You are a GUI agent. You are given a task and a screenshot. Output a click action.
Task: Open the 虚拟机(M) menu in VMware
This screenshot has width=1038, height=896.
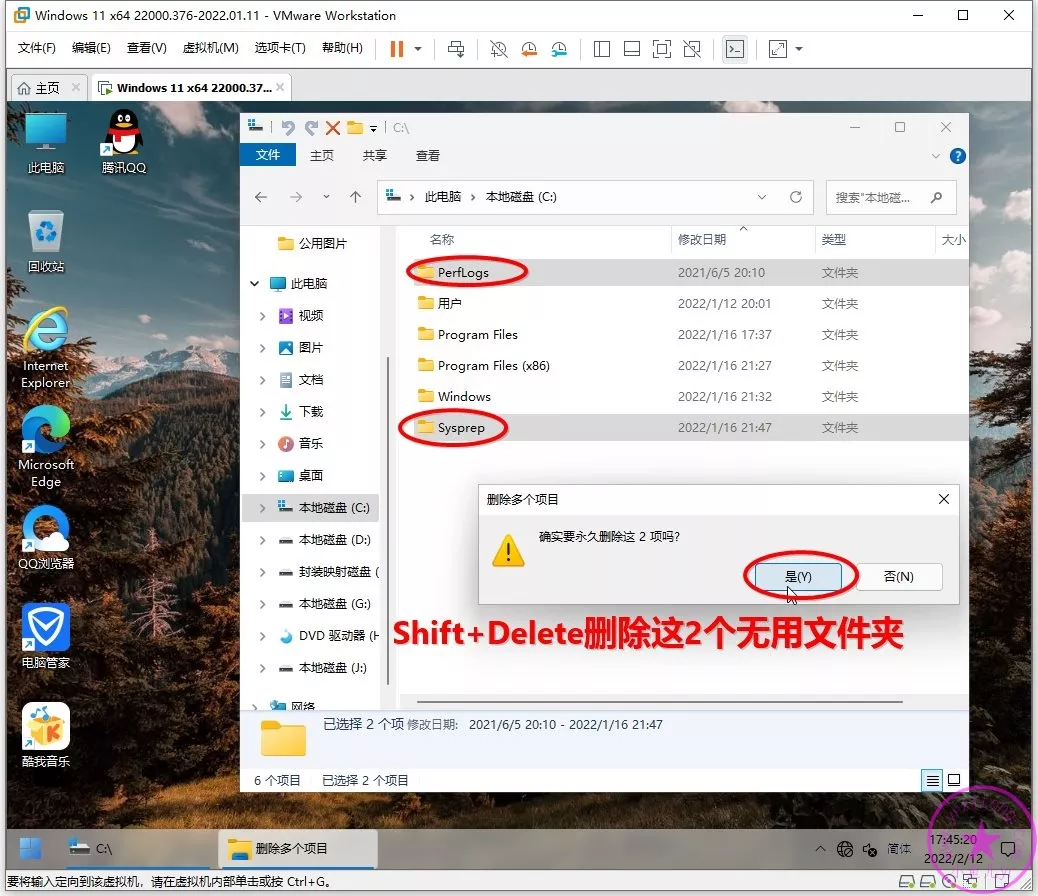210,48
